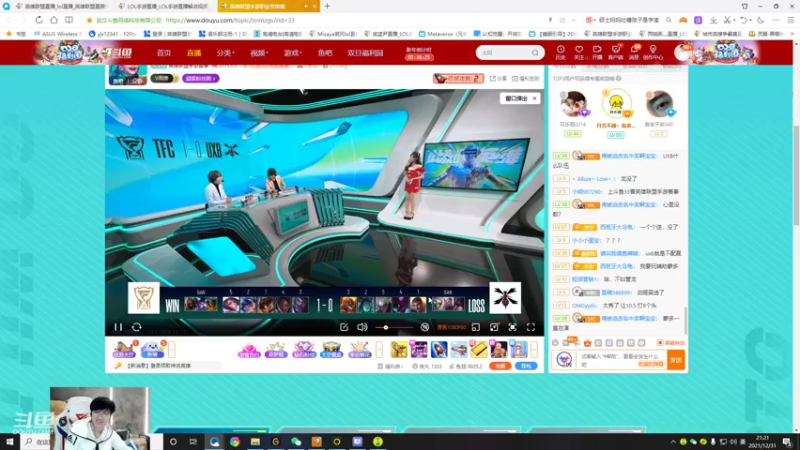Open the danmaku edit icon in player bar
Image resolution: width=800 pixels, height=450 pixels.
[344, 327]
